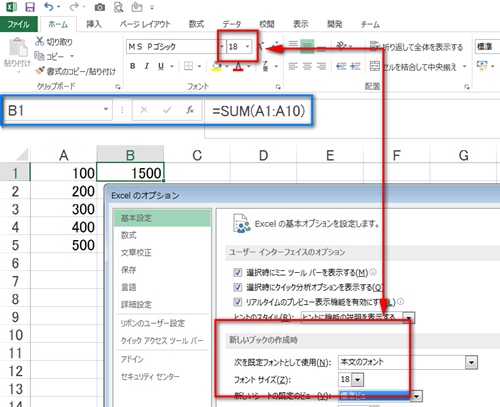Switch to the Insert tab
The height and width of the screenshot is (407, 500).
click(x=94, y=24)
